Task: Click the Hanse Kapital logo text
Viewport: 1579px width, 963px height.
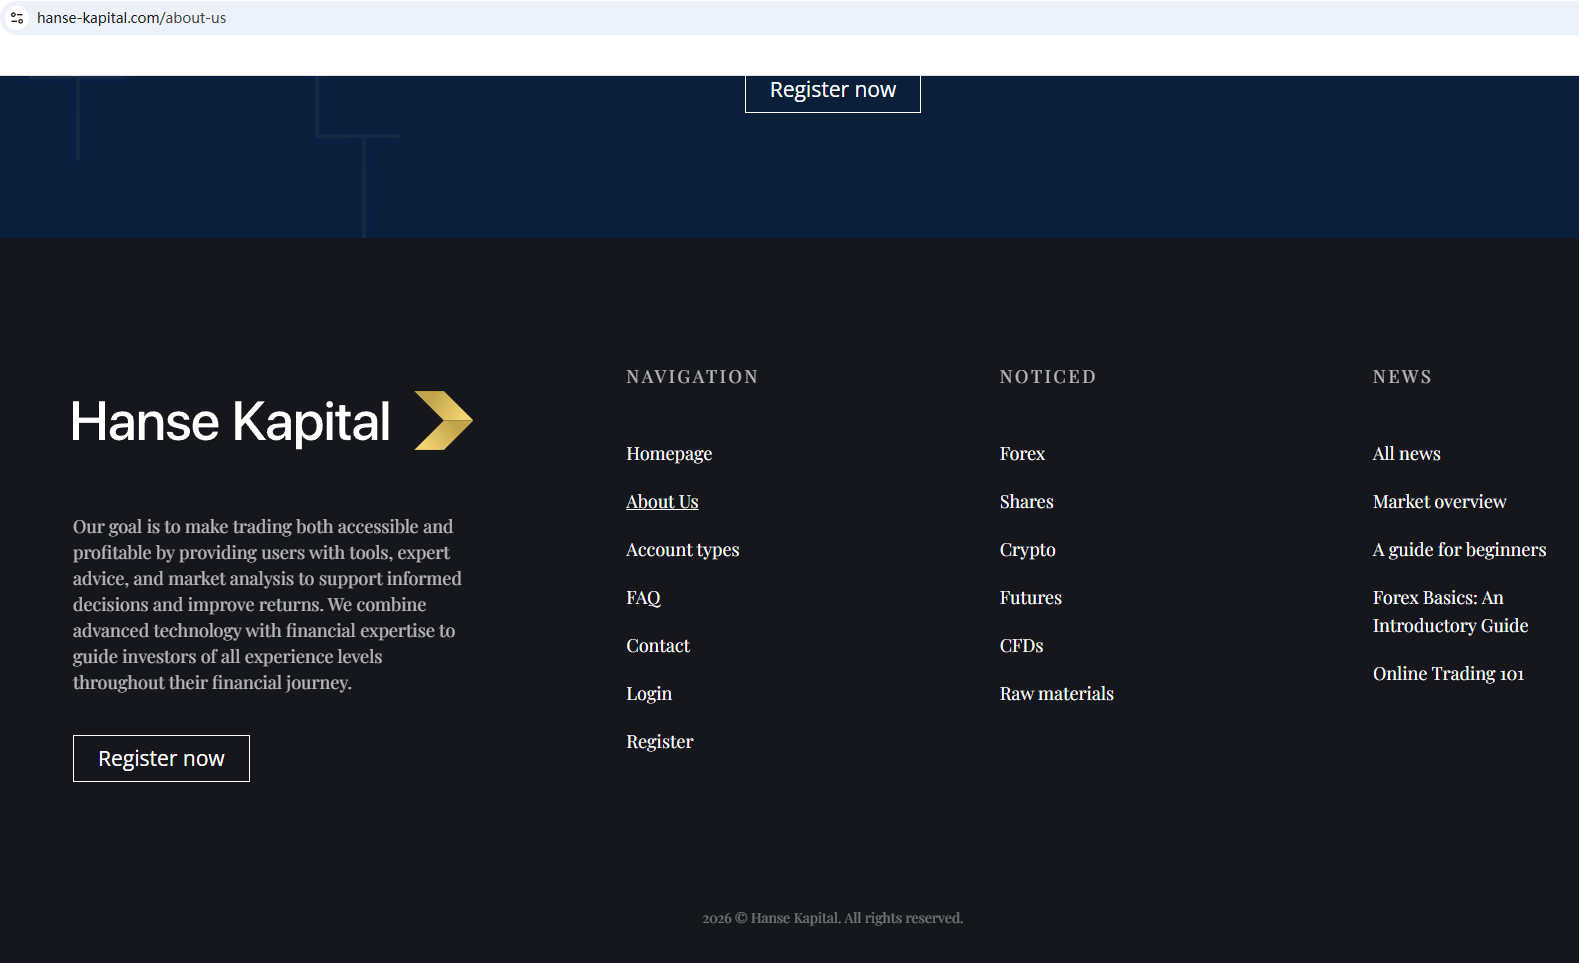Action: 231,421
